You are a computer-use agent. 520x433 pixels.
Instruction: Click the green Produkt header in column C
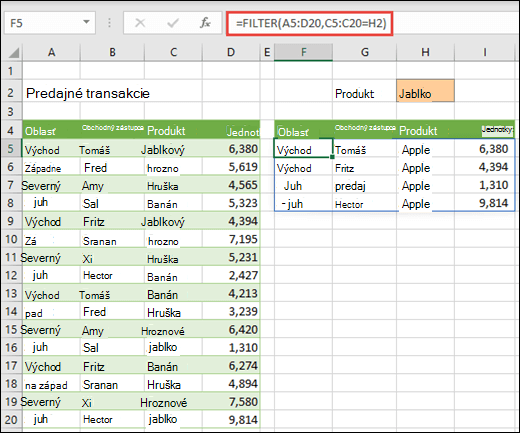pos(166,131)
